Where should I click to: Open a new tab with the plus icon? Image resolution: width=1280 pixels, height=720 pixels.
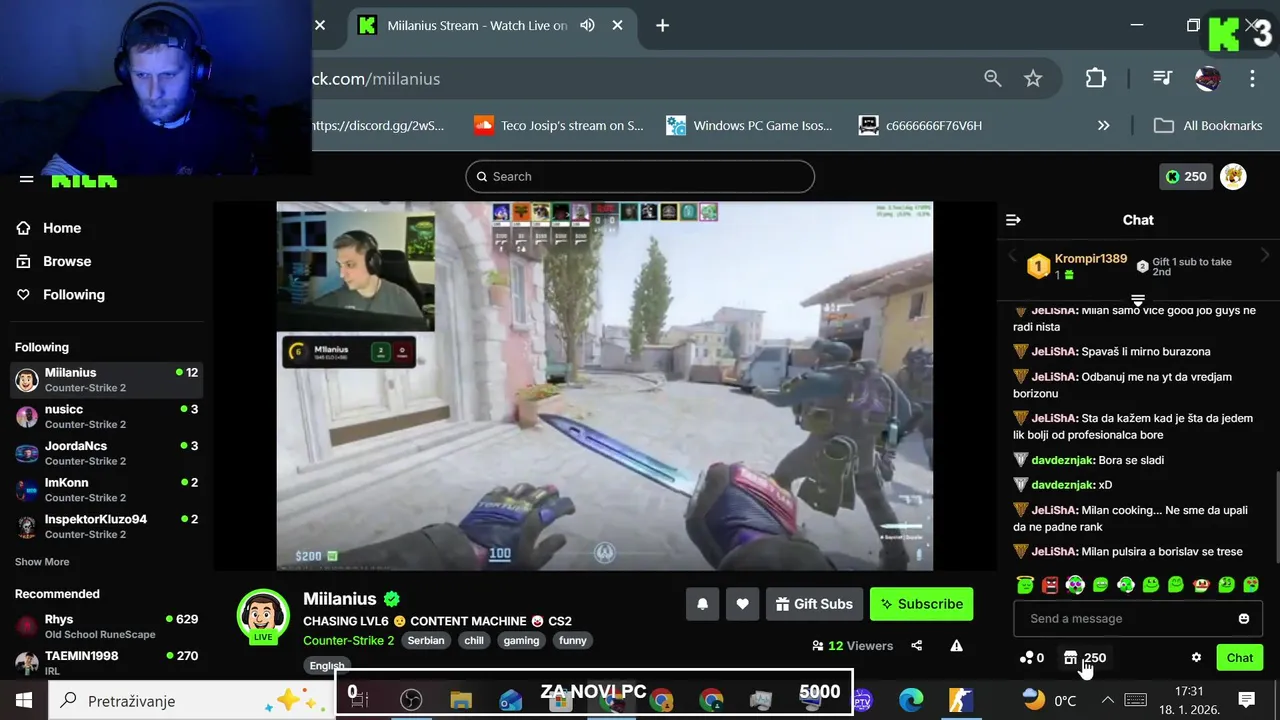pyautogui.click(x=662, y=25)
